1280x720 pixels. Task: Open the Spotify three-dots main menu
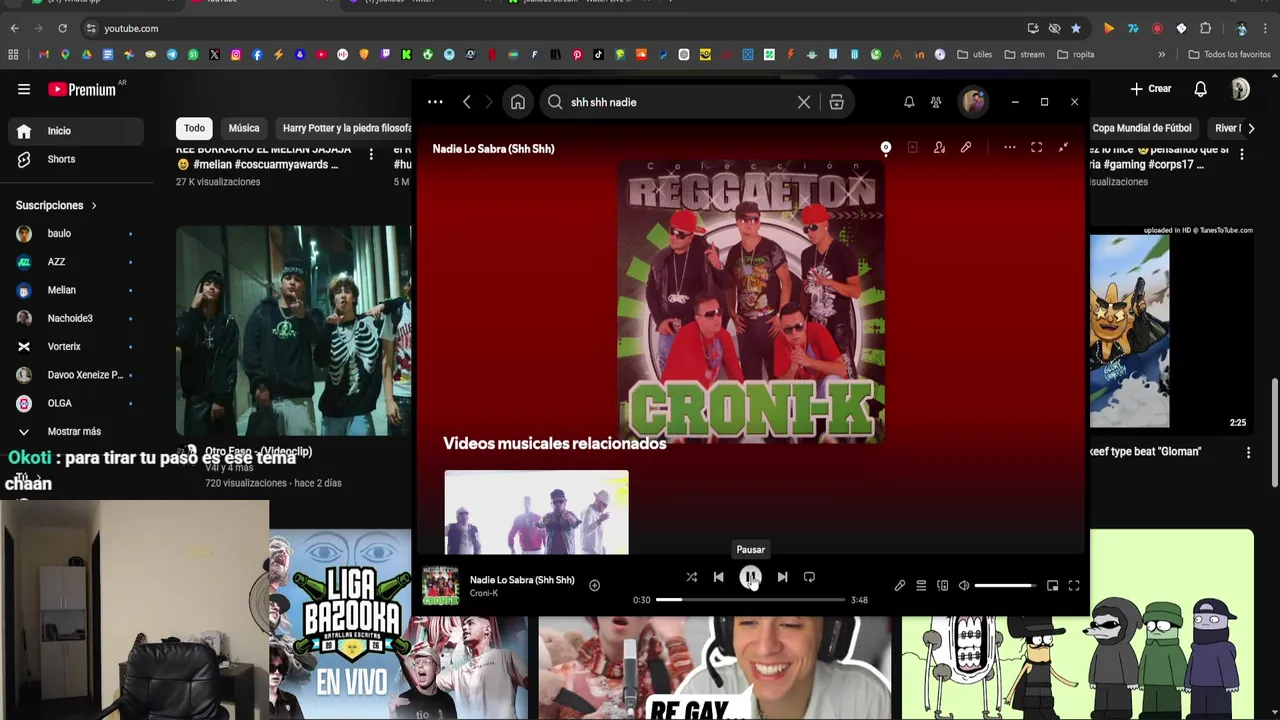coord(435,102)
